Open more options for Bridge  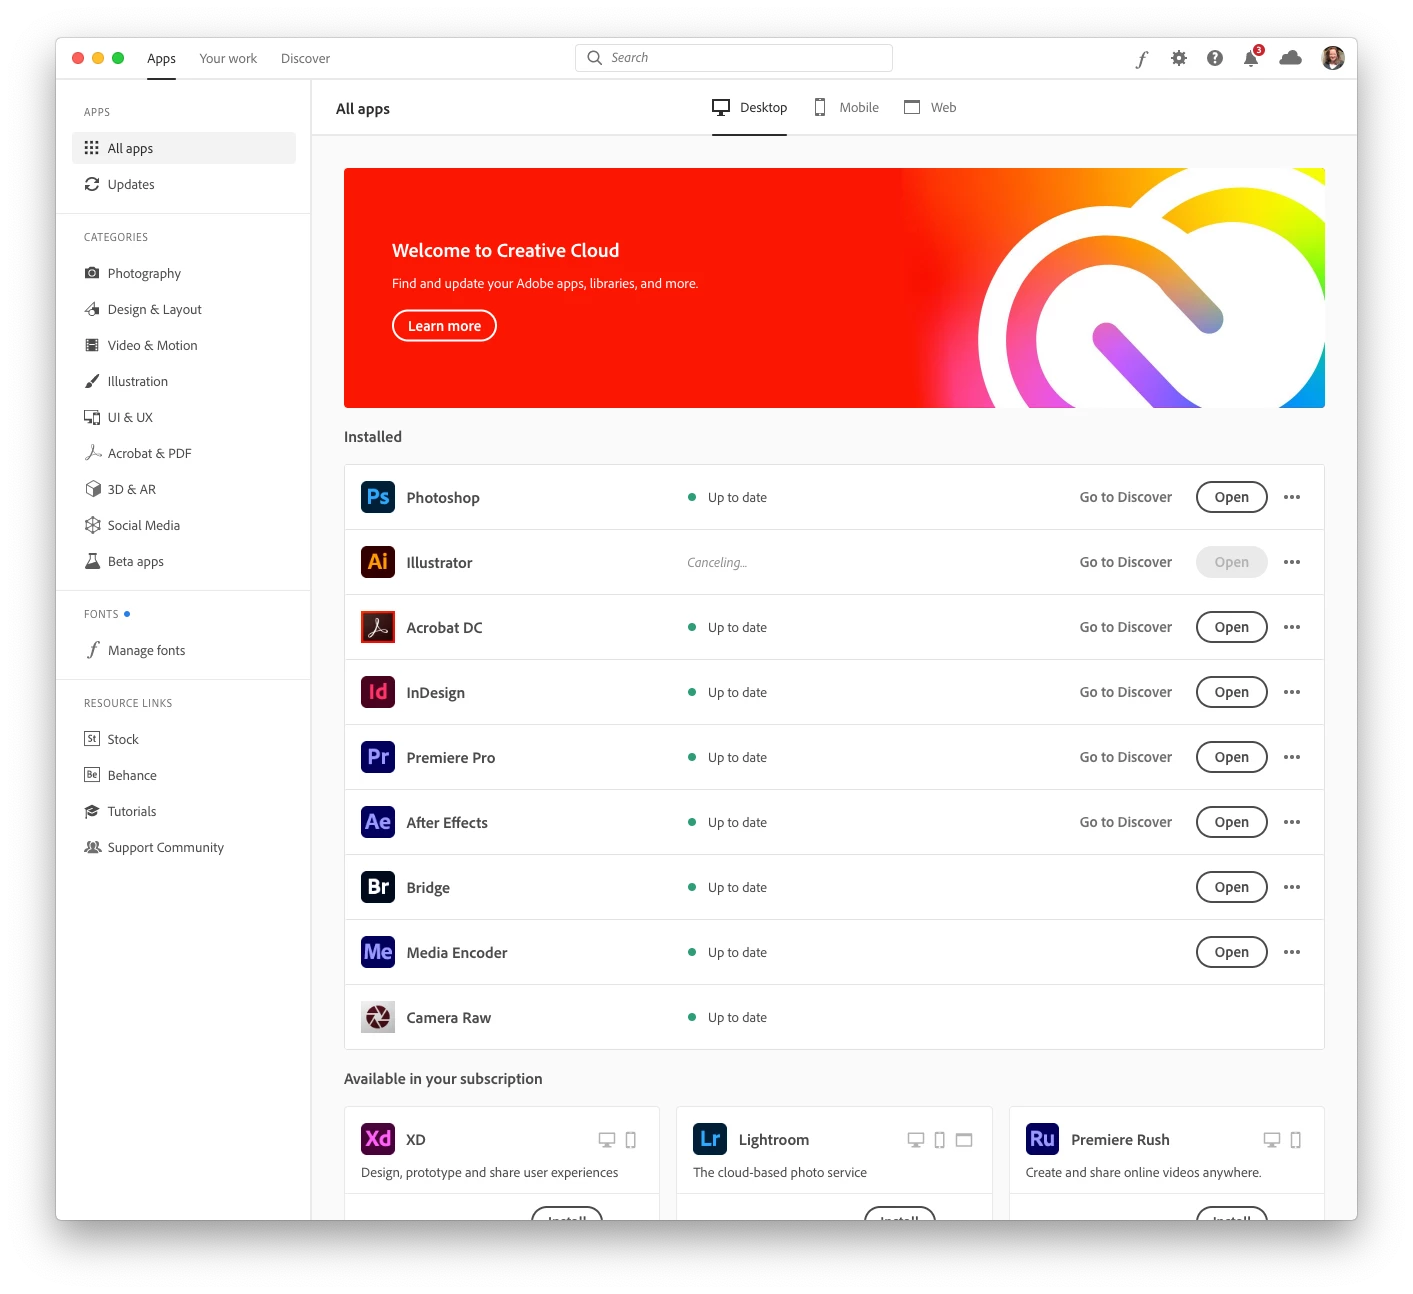point(1292,887)
